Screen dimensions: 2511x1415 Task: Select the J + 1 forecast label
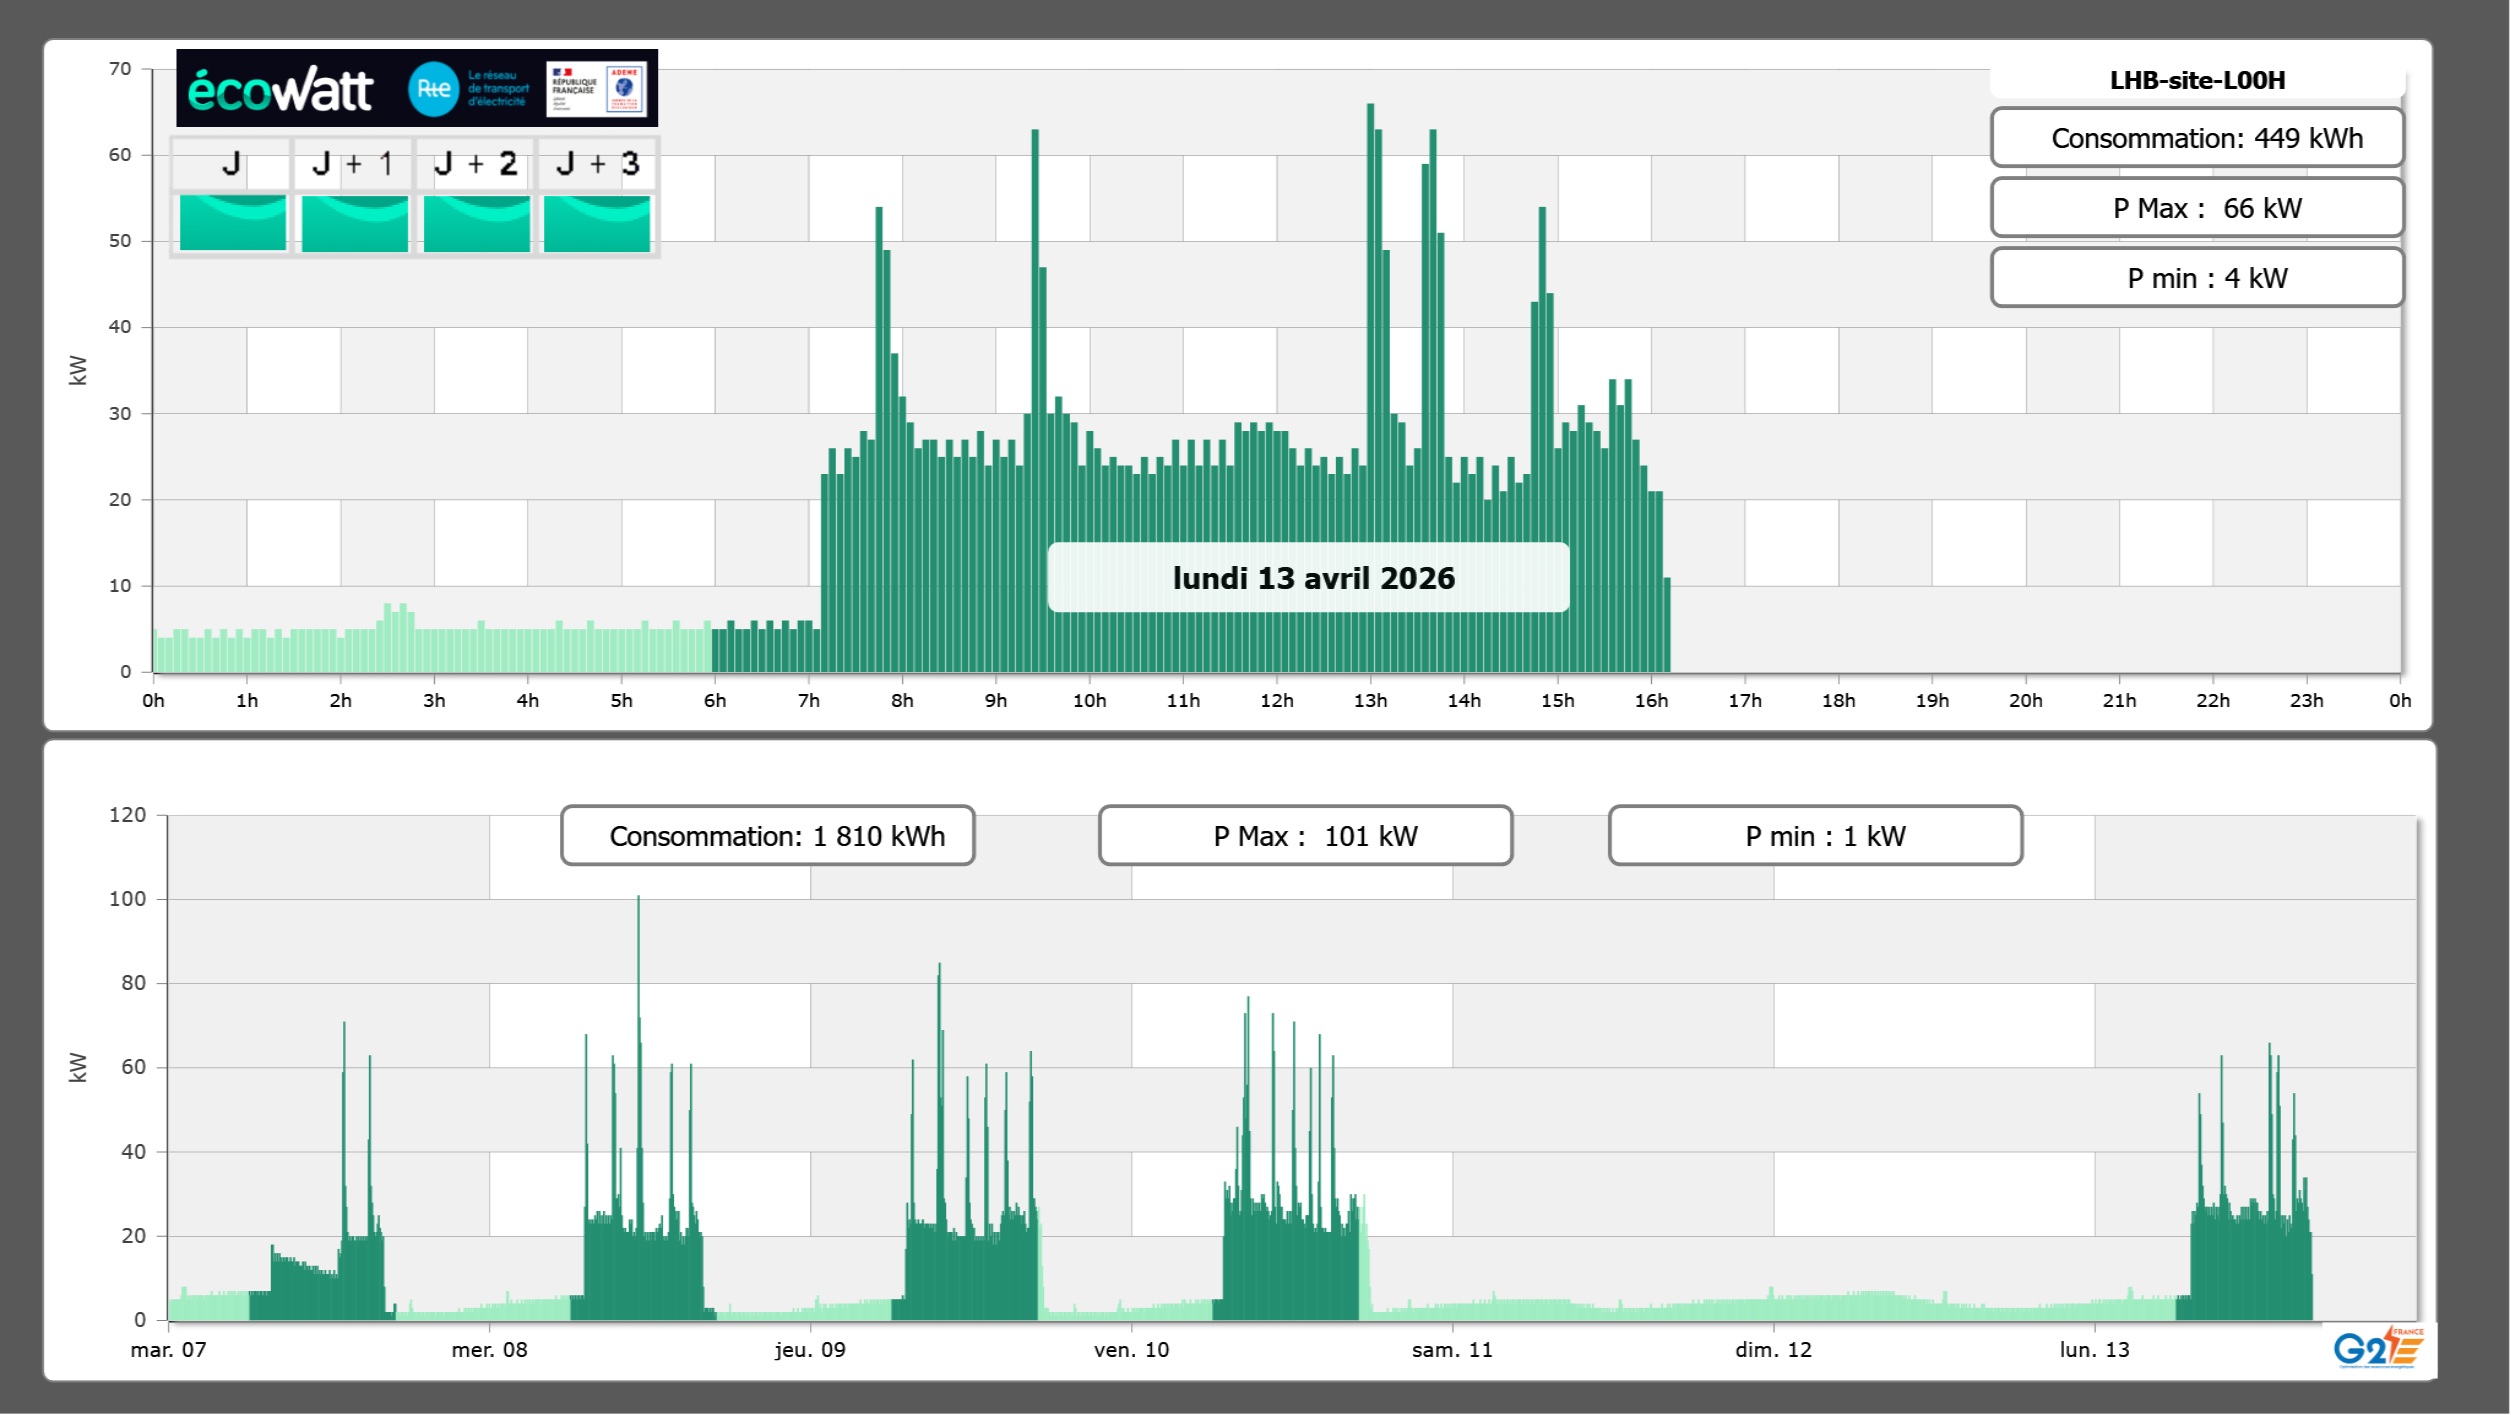pyautogui.click(x=353, y=164)
